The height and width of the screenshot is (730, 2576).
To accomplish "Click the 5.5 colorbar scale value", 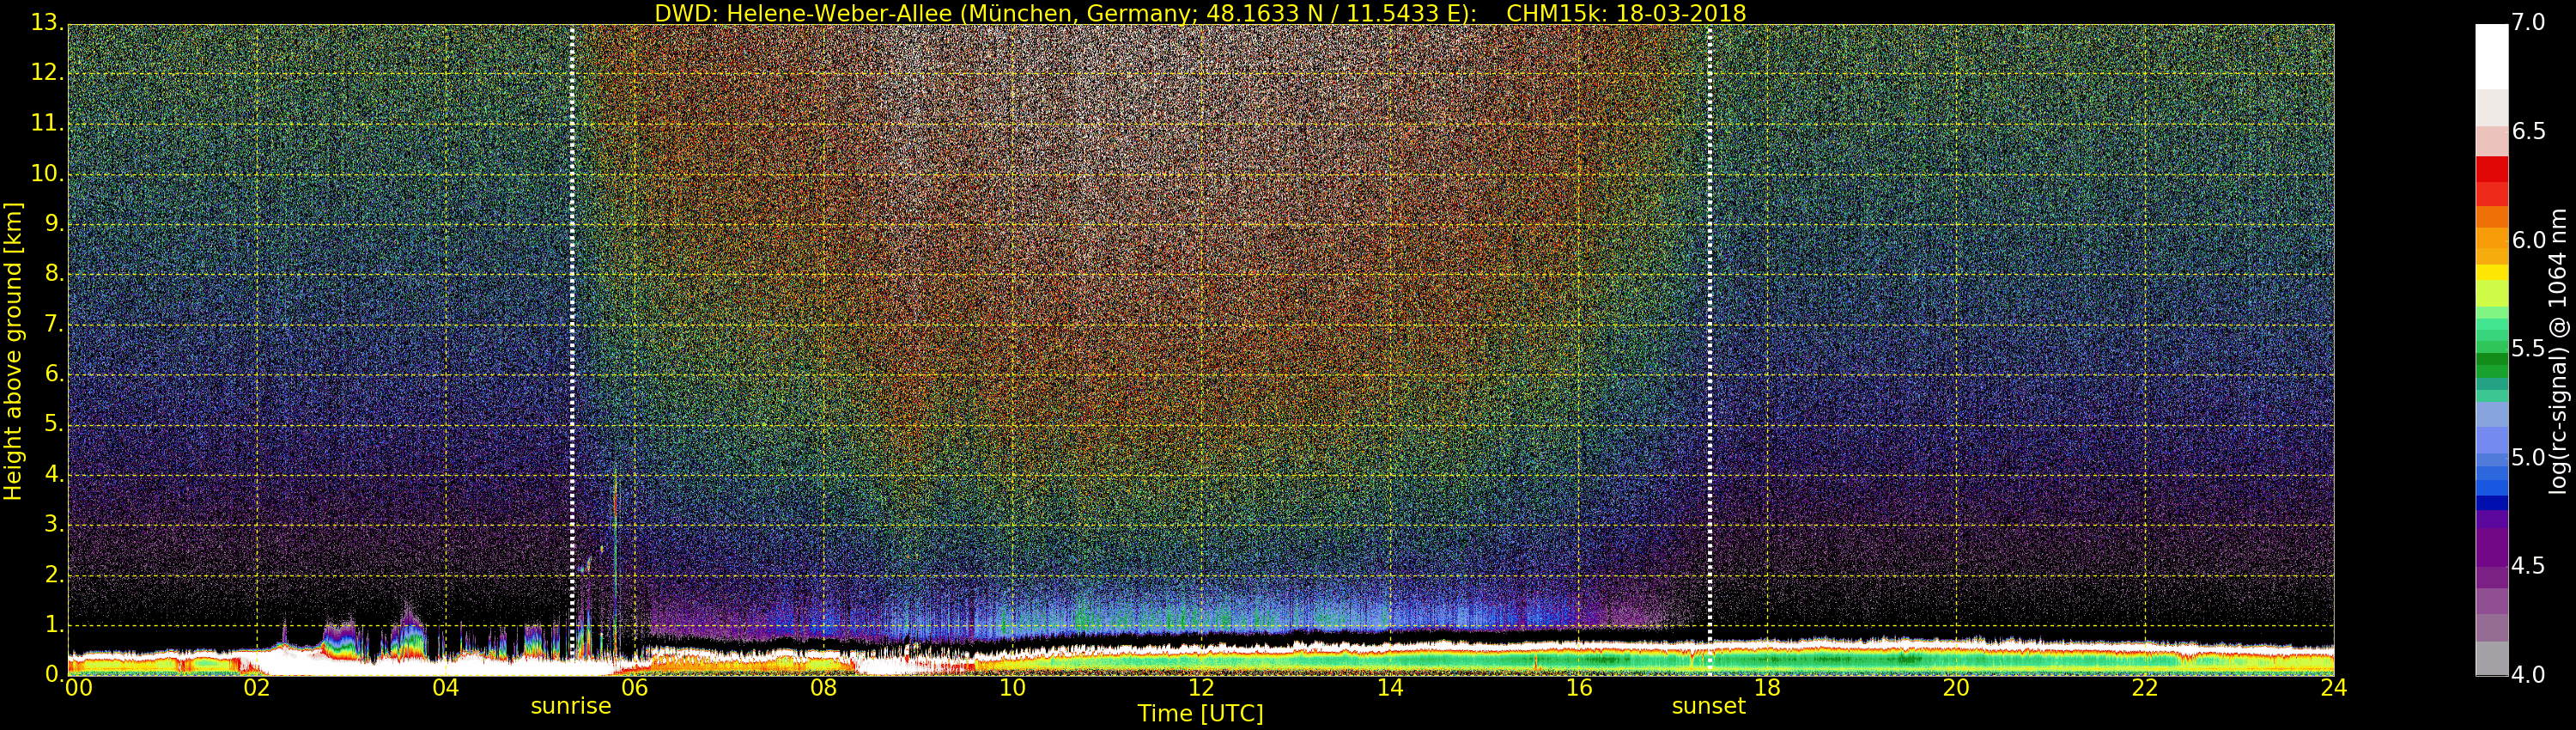I will [x=2528, y=349].
